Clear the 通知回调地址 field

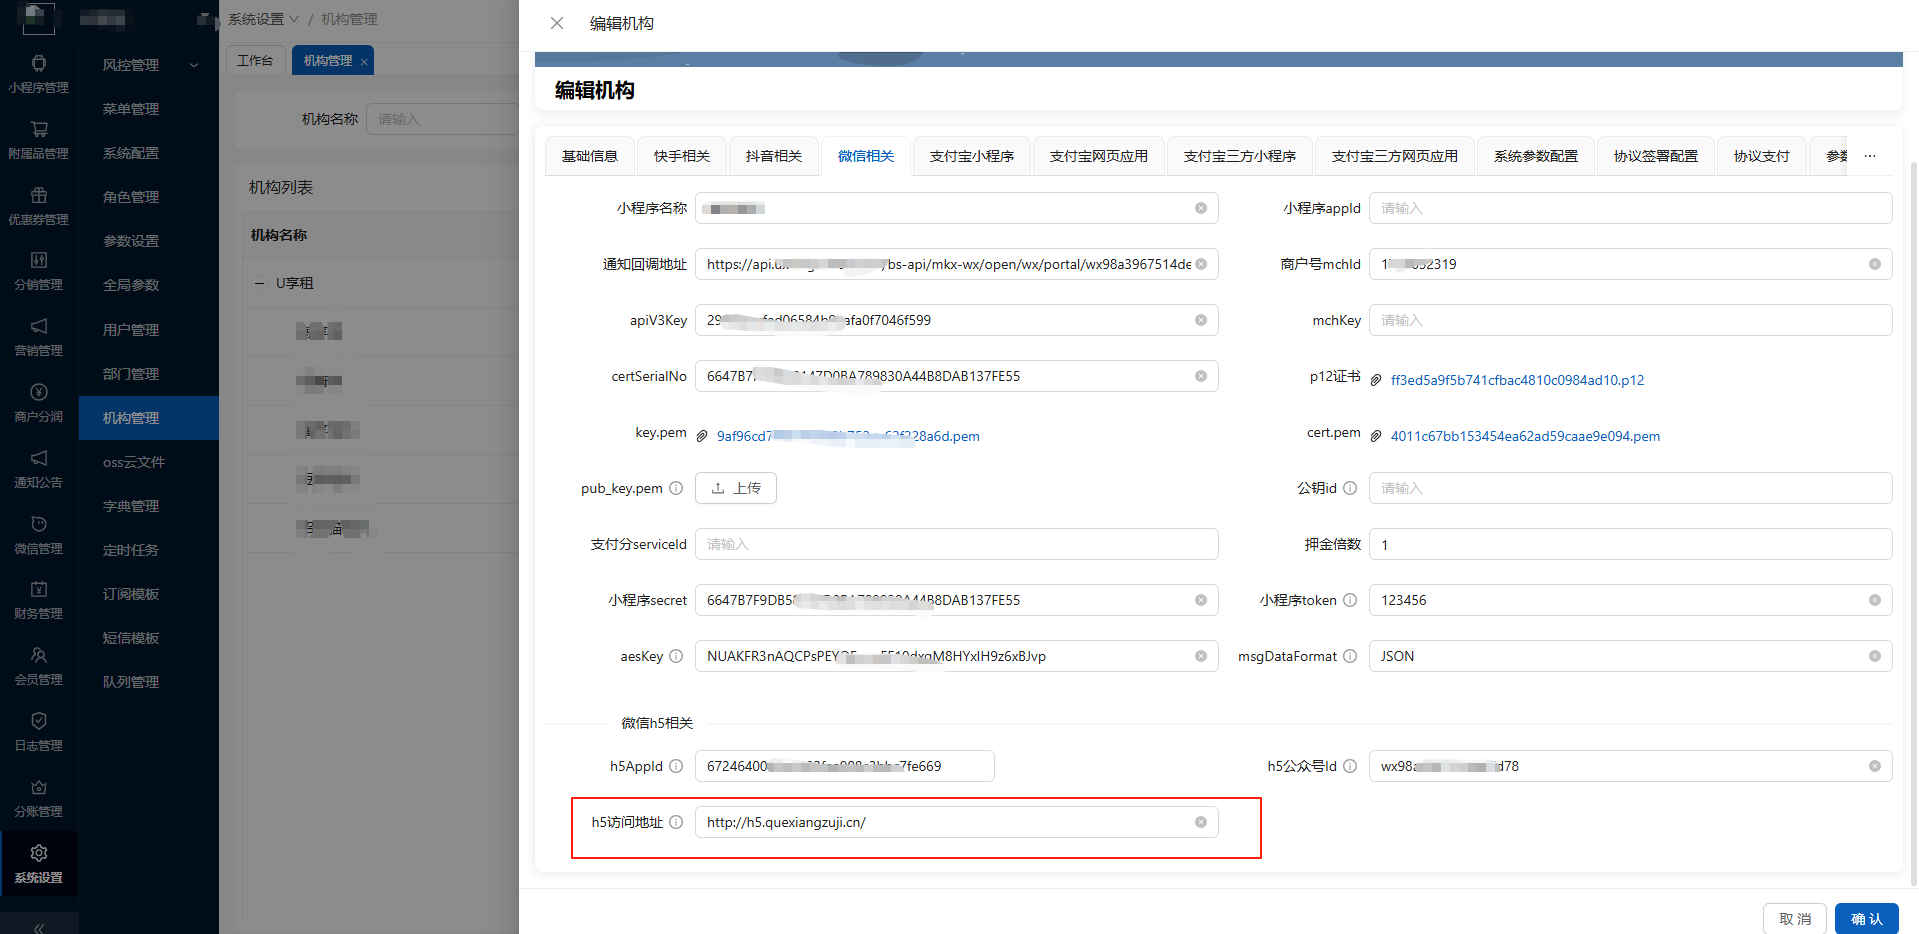point(1200,264)
